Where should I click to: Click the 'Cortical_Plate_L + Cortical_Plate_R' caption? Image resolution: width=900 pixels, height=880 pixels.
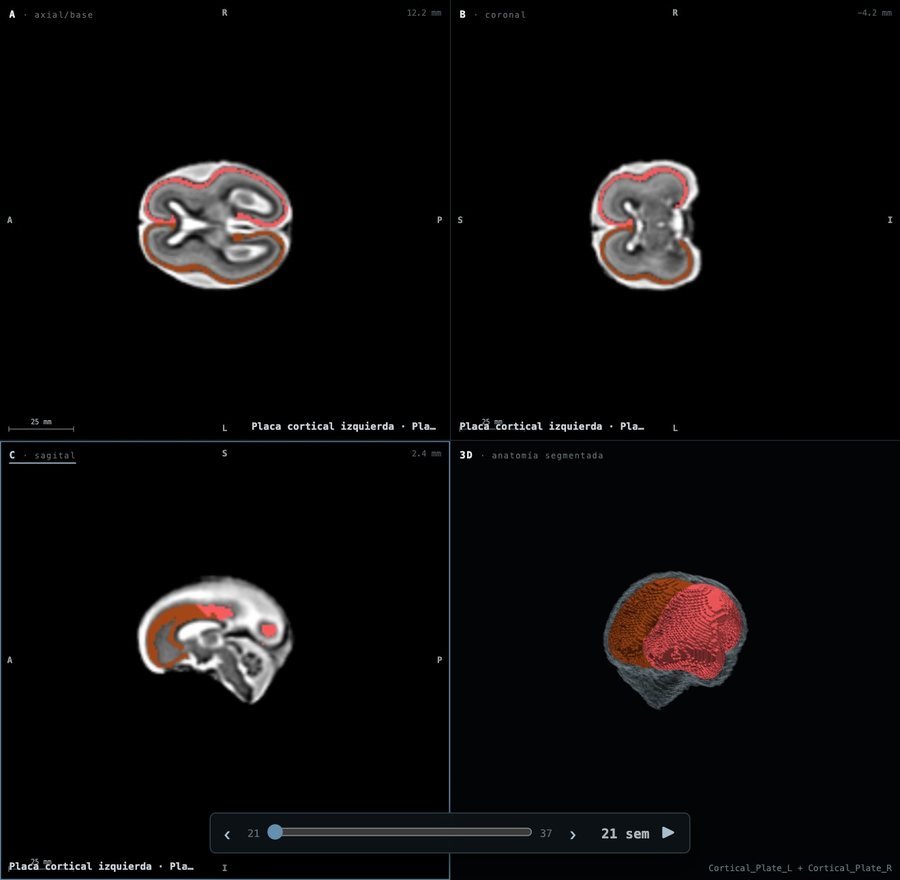800,868
